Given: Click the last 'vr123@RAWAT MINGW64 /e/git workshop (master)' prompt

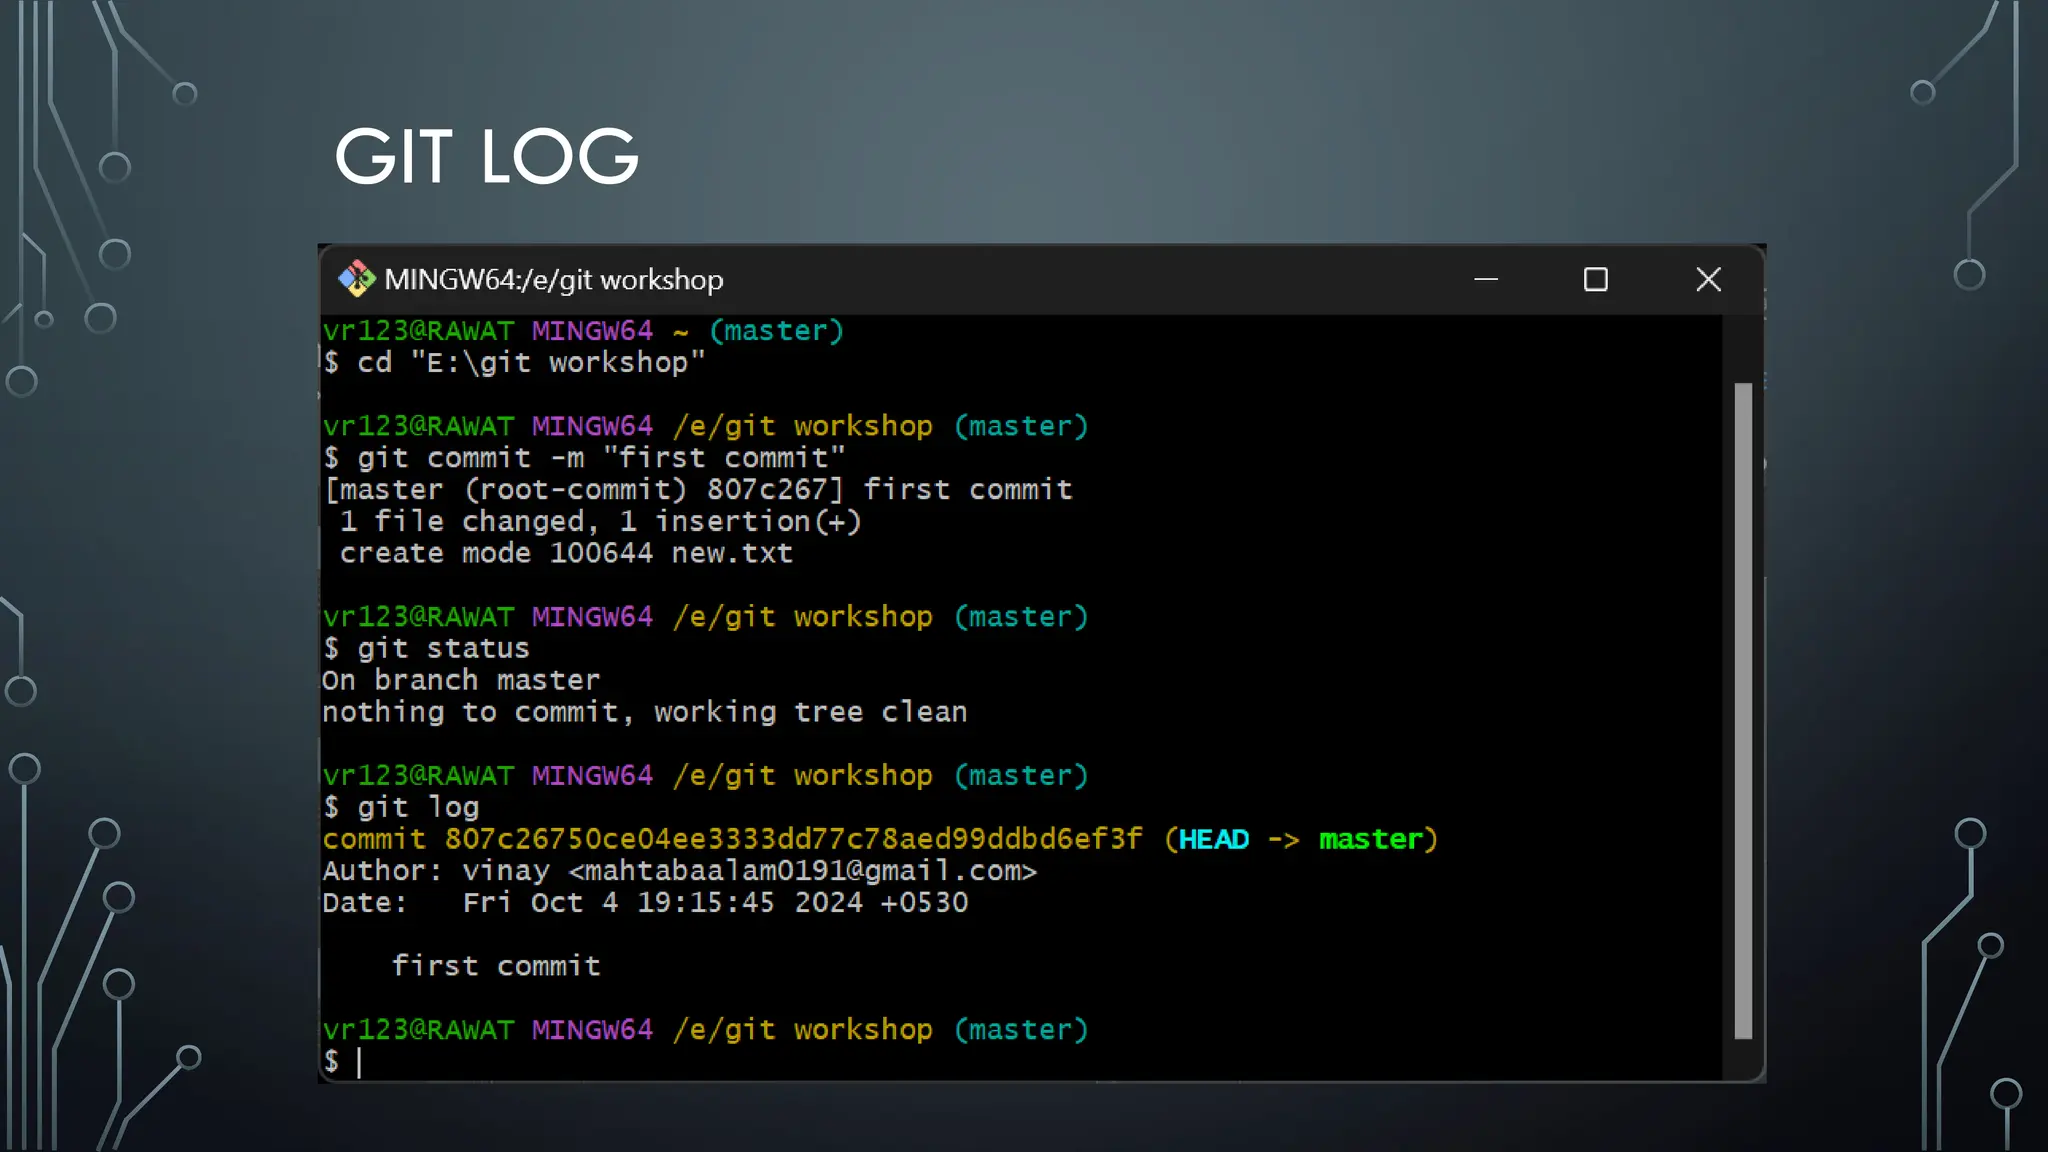Looking at the screenshot, I should click(x=705, y=1030).
